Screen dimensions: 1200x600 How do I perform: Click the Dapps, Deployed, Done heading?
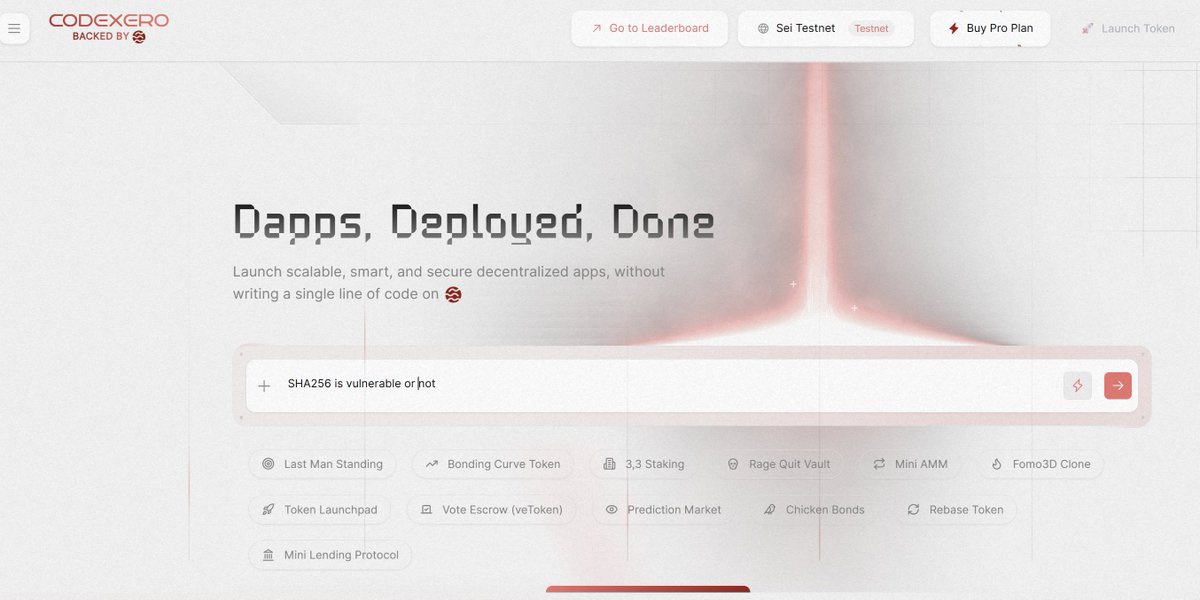(473, 222)
